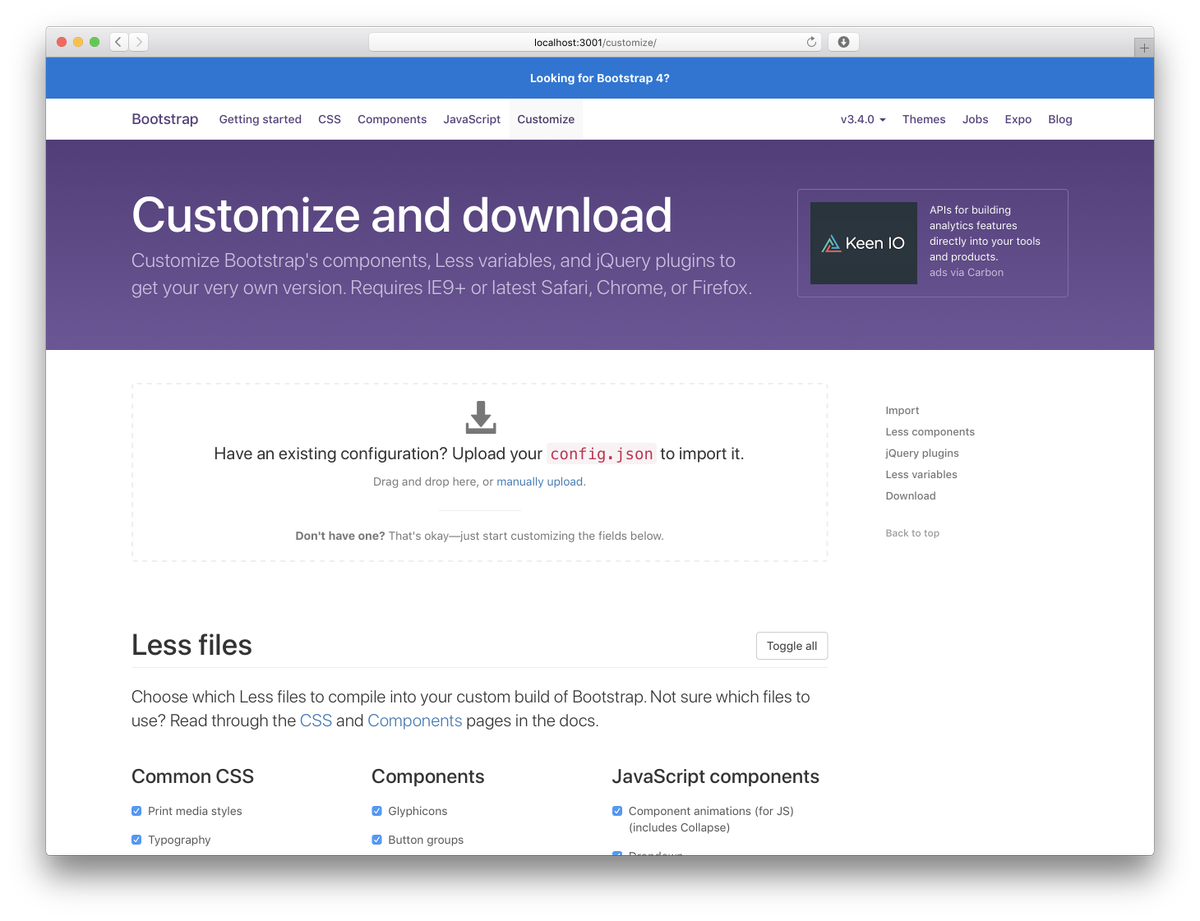The width and height of the screenshot is (1200, 921).
Task: Open the v3.4.0 version dropdown
Action: tap(863, 119)
